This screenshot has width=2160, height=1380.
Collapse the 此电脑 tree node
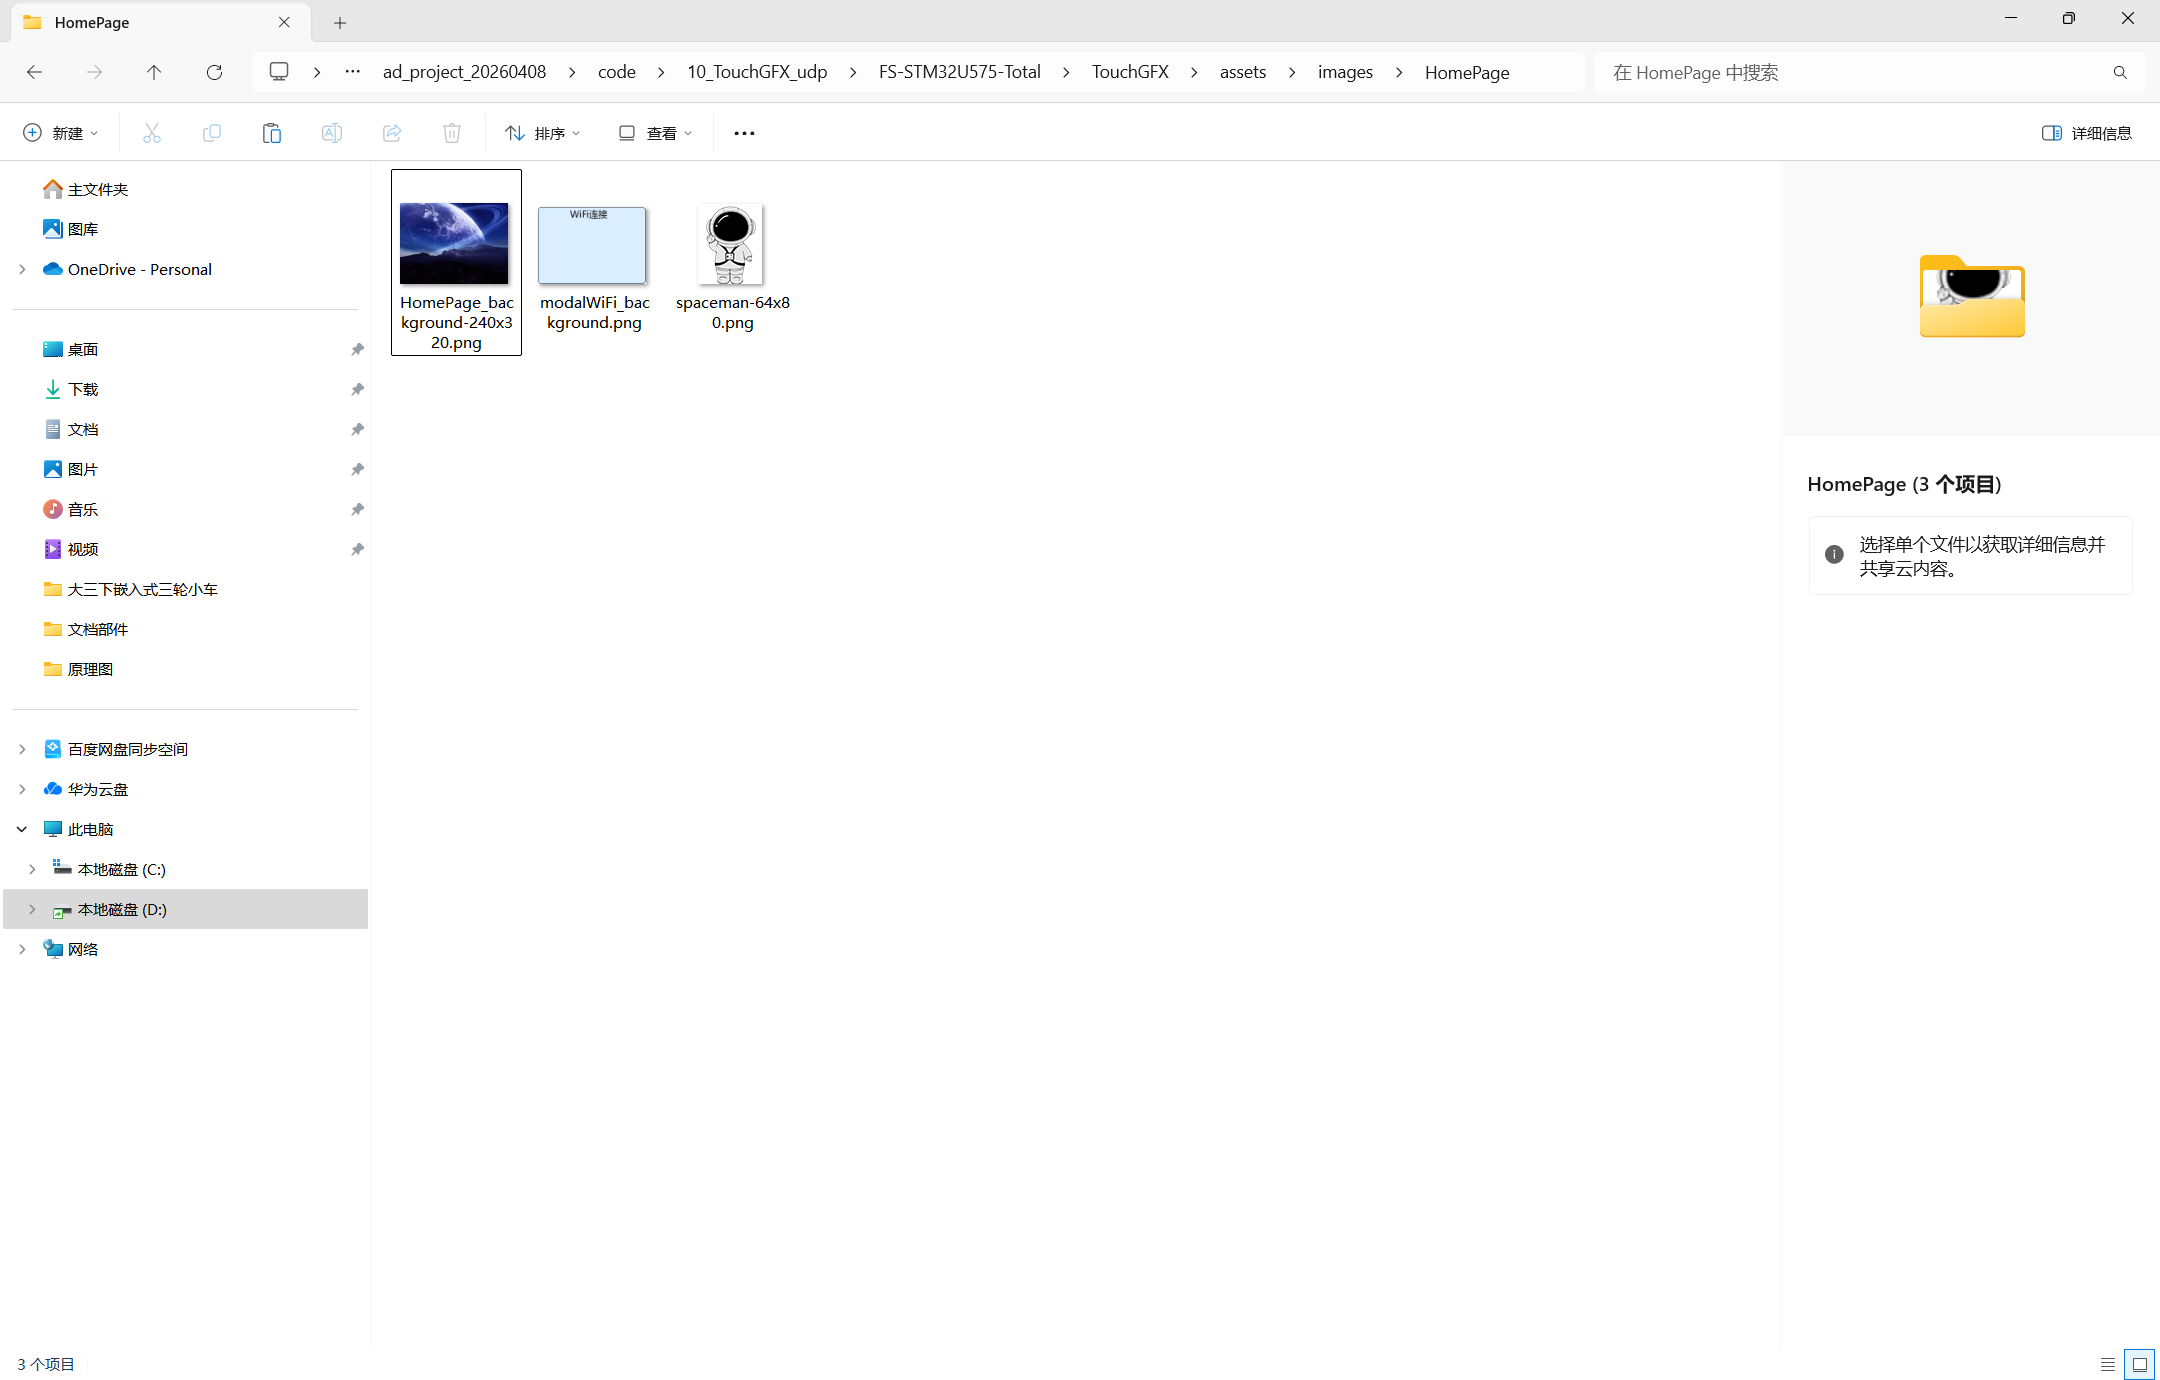[x=22, y=829]
